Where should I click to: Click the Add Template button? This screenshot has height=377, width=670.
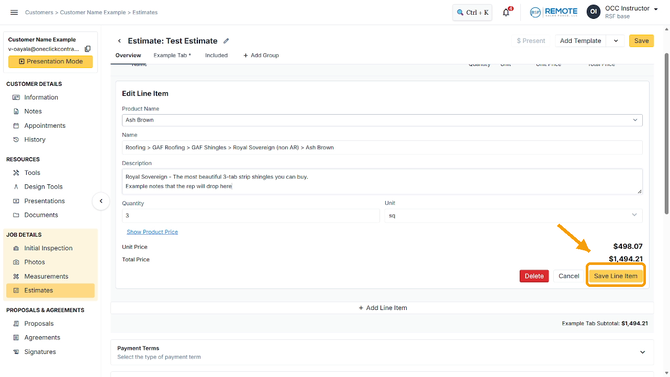tap(580, 41)
